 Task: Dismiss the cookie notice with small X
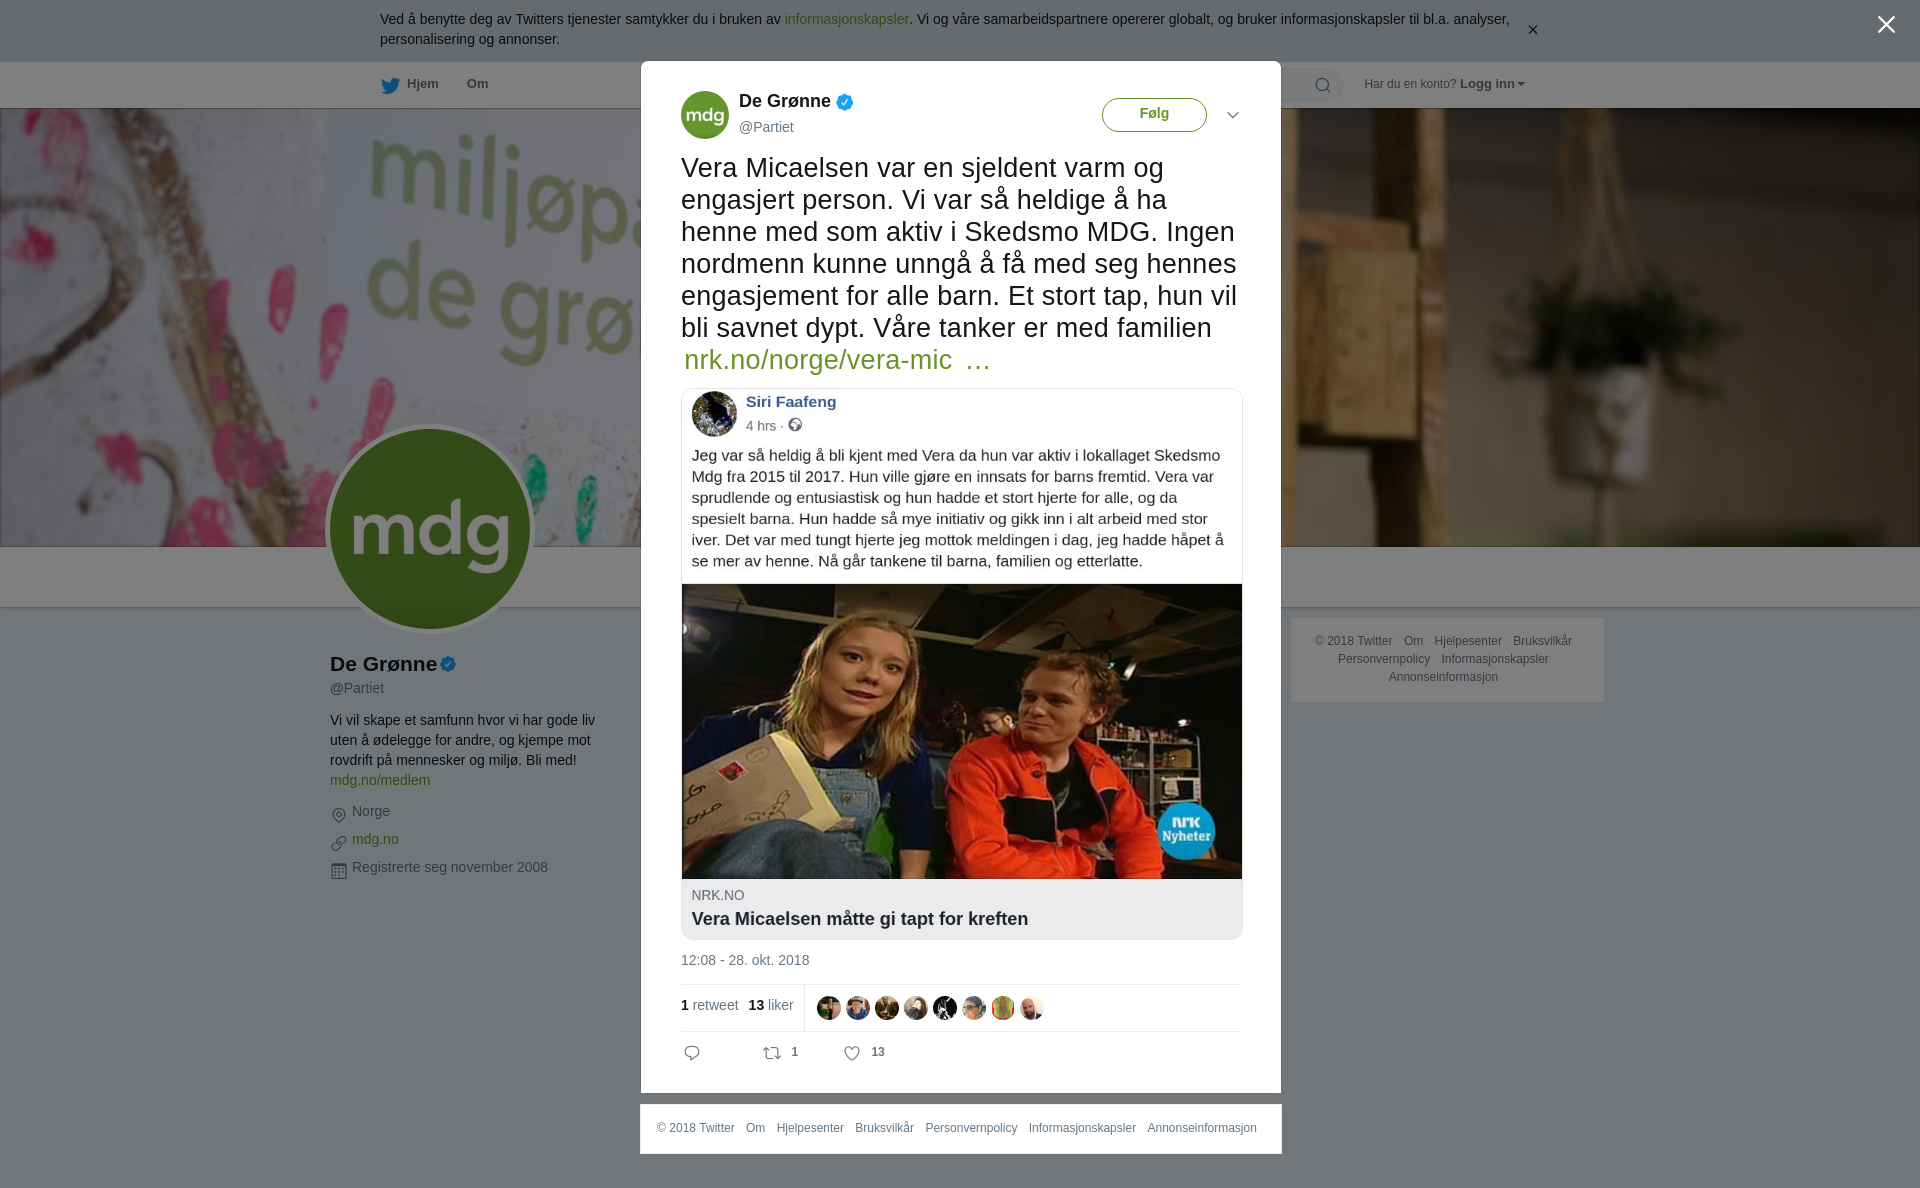pos(1532,30)
